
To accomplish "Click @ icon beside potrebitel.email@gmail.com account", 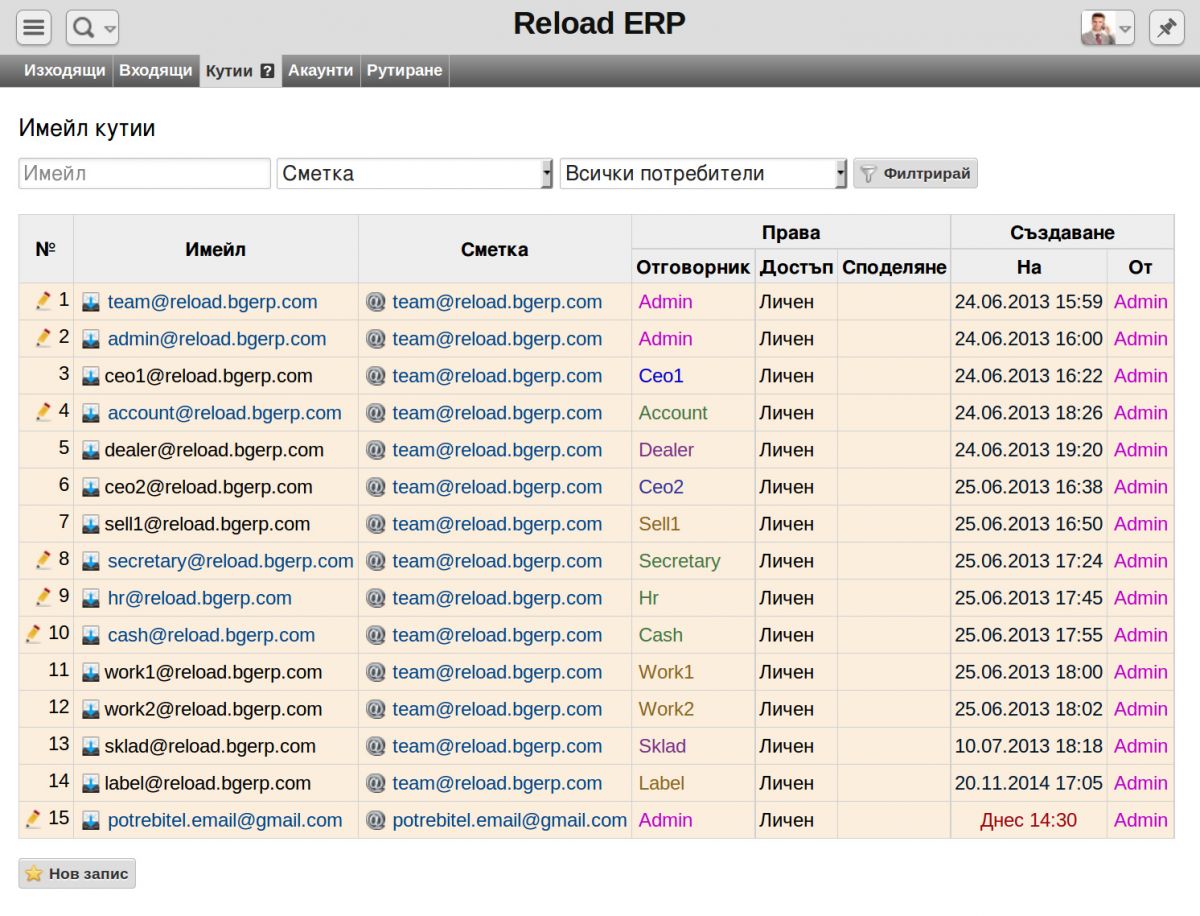I will (x=376, y=820).
